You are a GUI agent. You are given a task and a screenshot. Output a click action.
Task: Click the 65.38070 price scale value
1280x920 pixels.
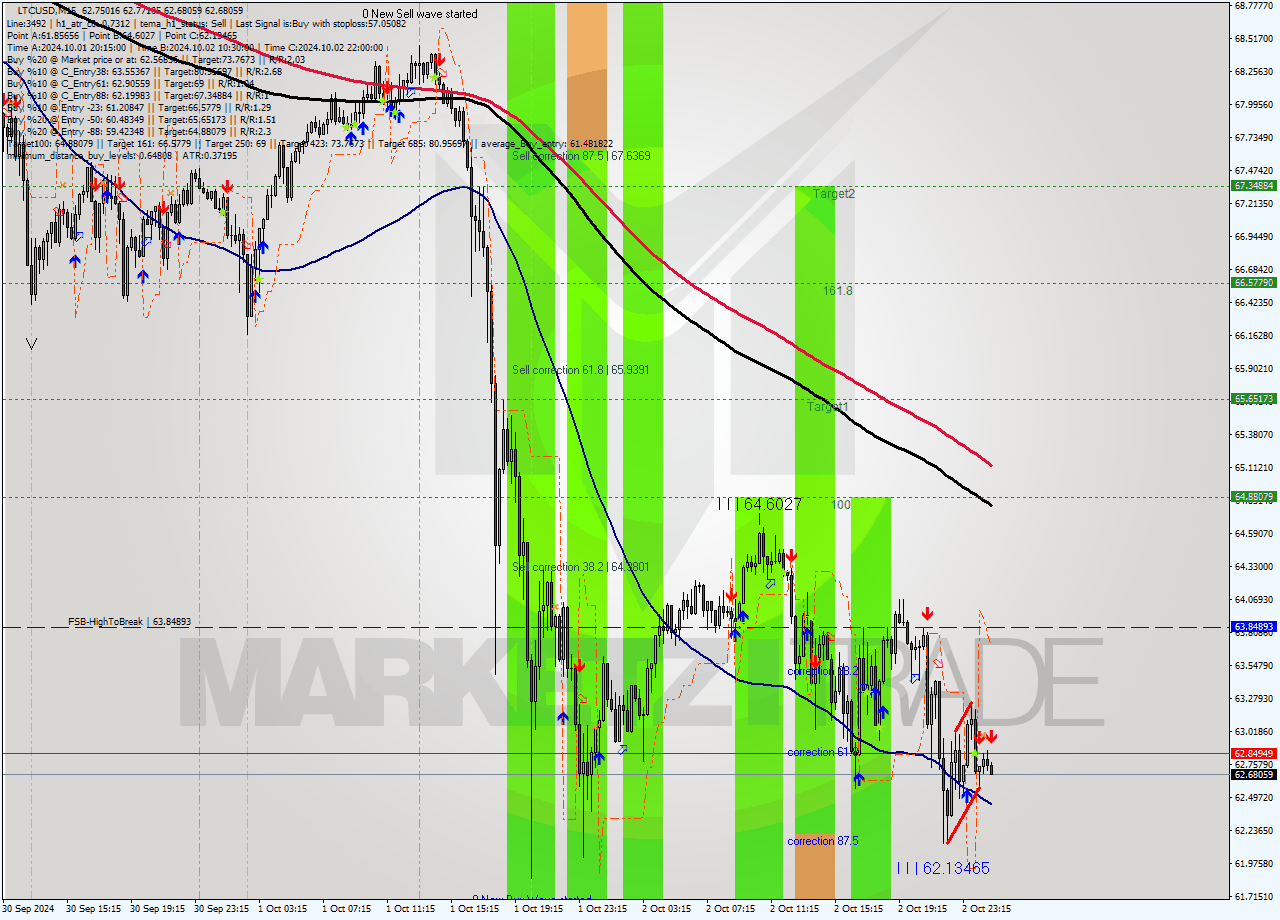click(1253, 434)
